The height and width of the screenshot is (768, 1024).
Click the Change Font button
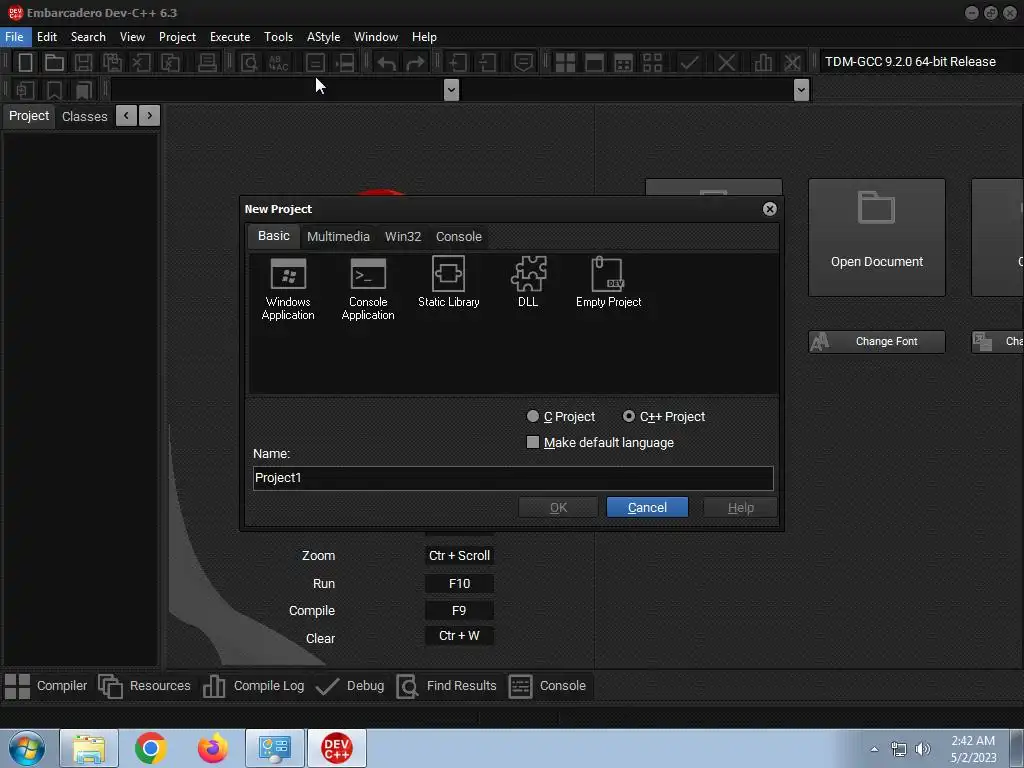pyautogui.click(x=876, y=342)
